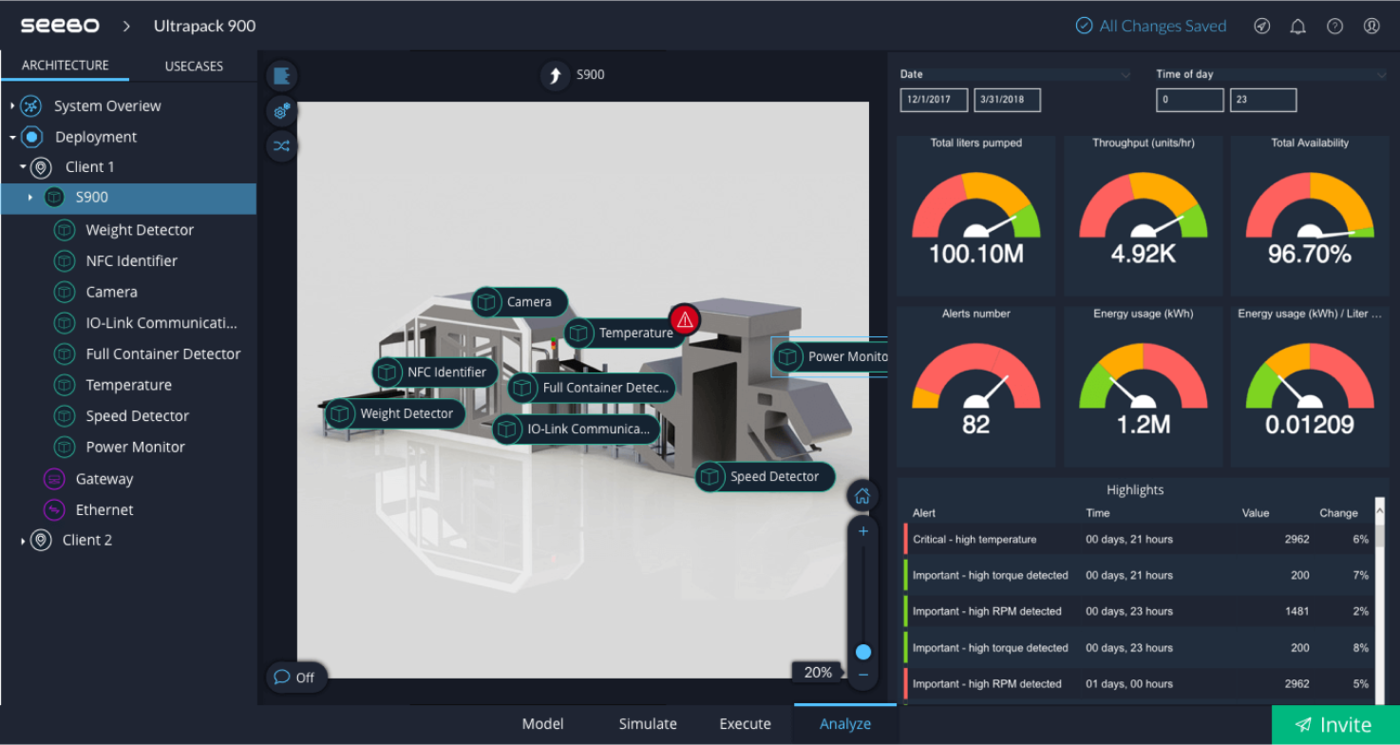Click the Client 1 location pin icon
Image resolution: width=1400 pixels, height=745 pixels.
[x=41, y=167]
